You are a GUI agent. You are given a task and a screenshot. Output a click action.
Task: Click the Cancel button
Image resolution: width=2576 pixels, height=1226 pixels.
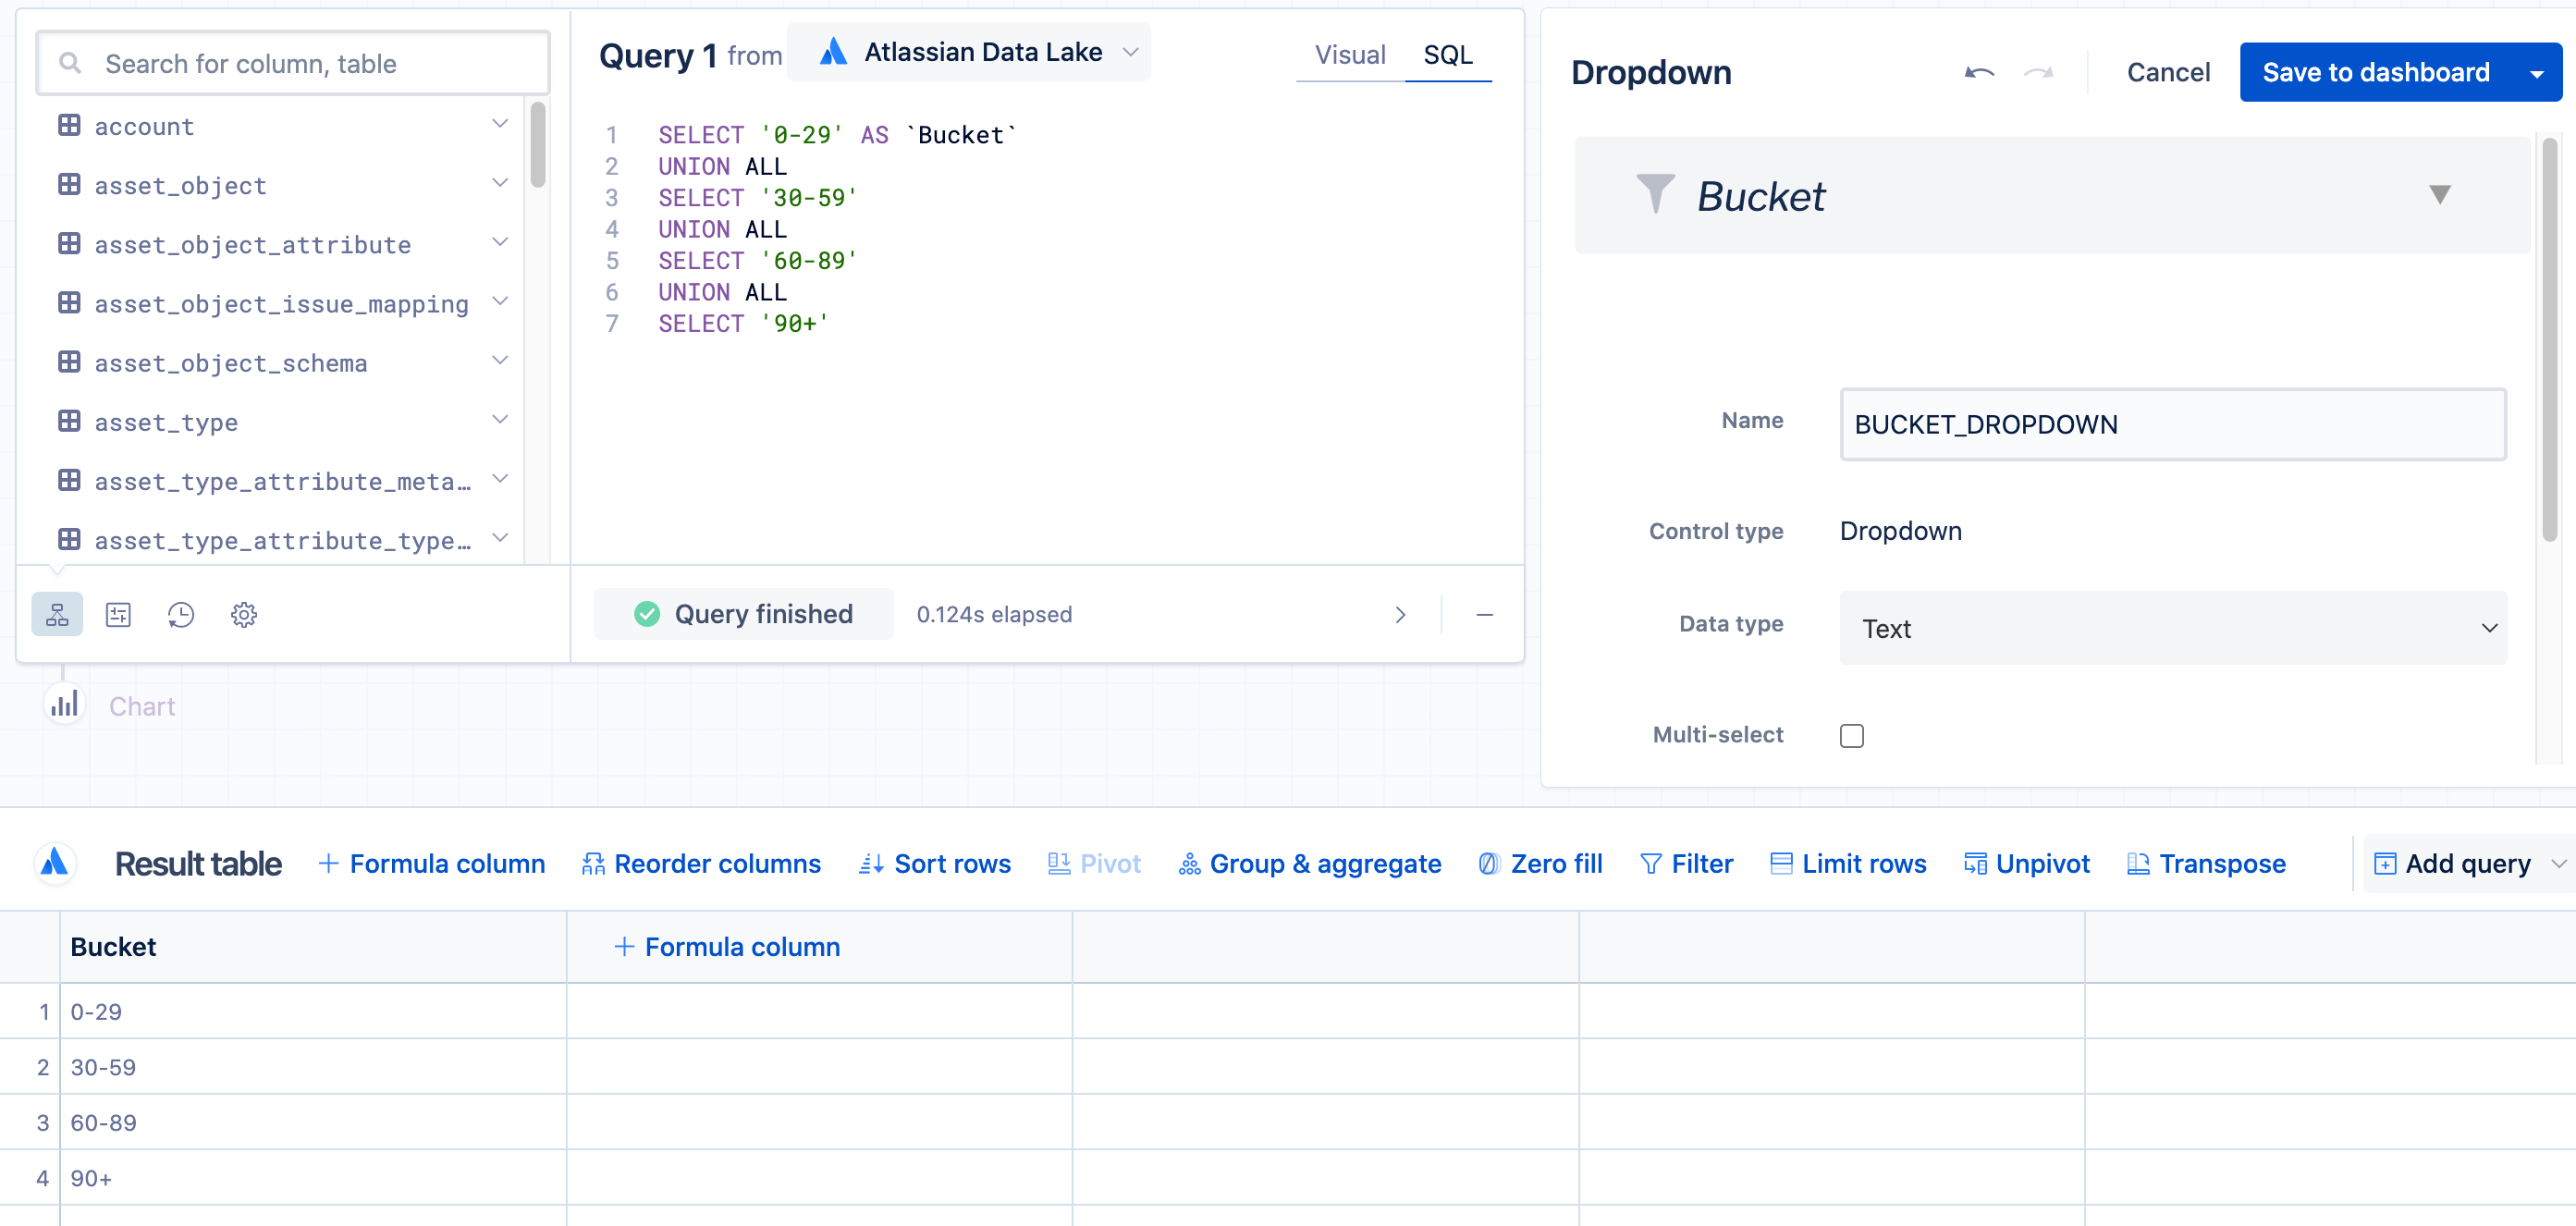[2167, 72]
